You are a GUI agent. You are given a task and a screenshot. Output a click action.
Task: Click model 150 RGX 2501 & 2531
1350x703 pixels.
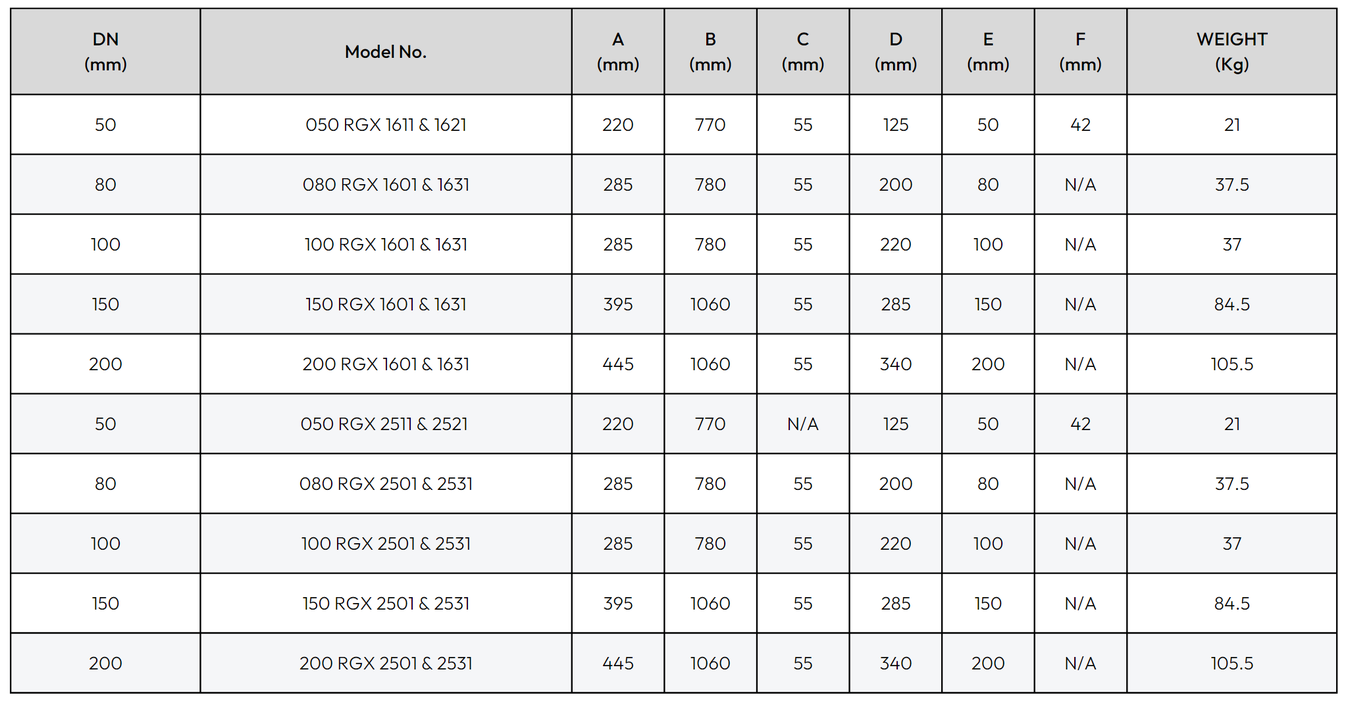(386, 604)
